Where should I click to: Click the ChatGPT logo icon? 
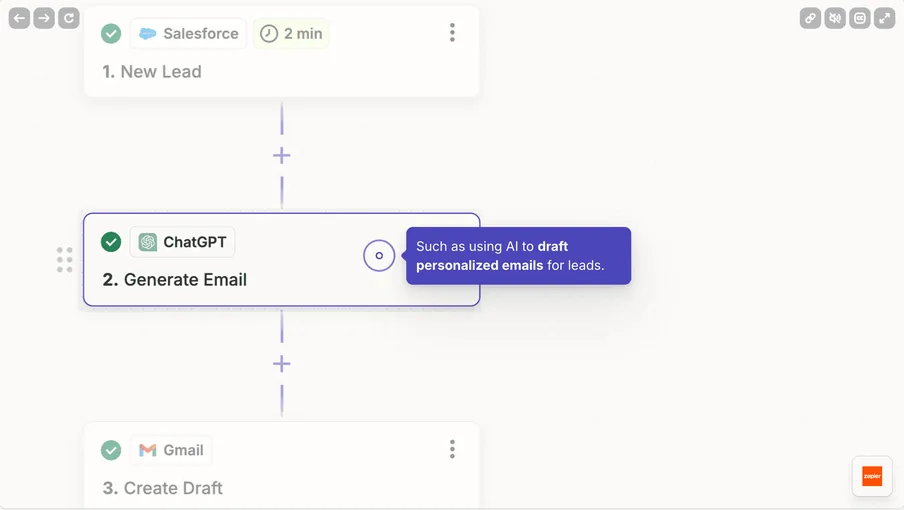point(148,242)
